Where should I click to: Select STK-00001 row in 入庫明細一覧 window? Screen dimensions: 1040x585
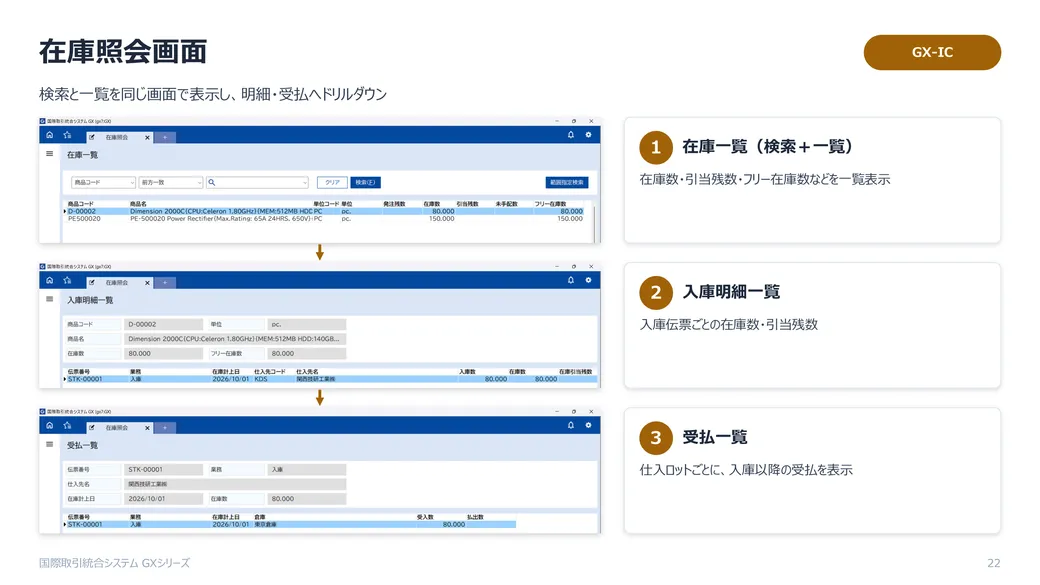point(330,379)
